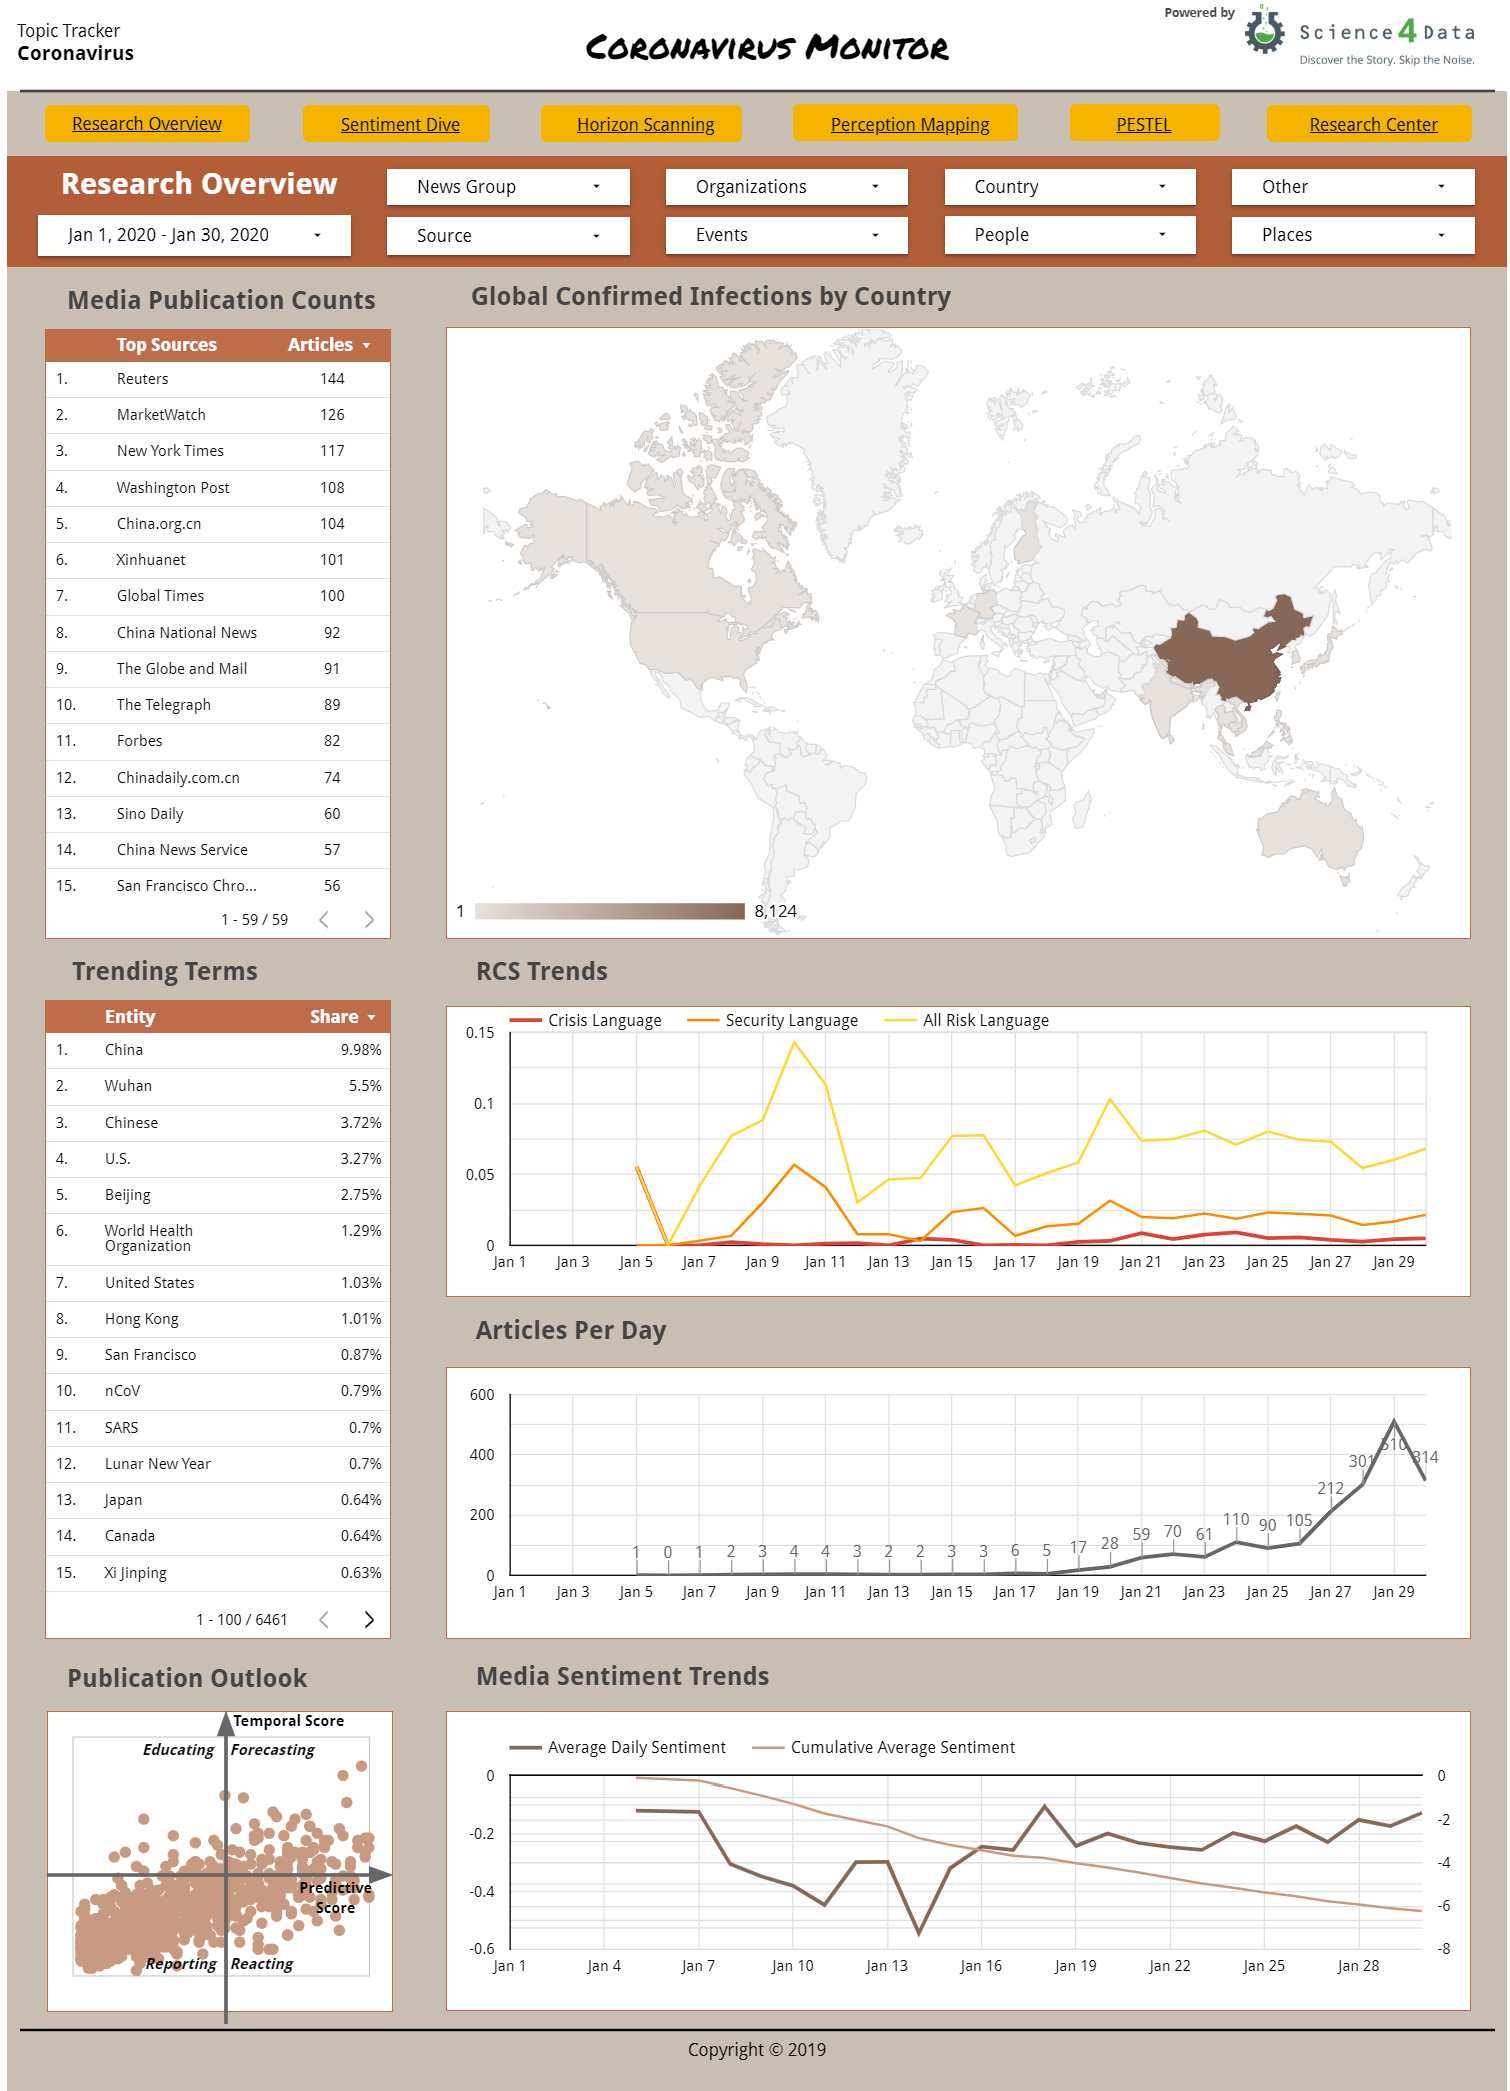Expand the News Group filter dropdown
1510x2091 pixels.
[508, 187]
